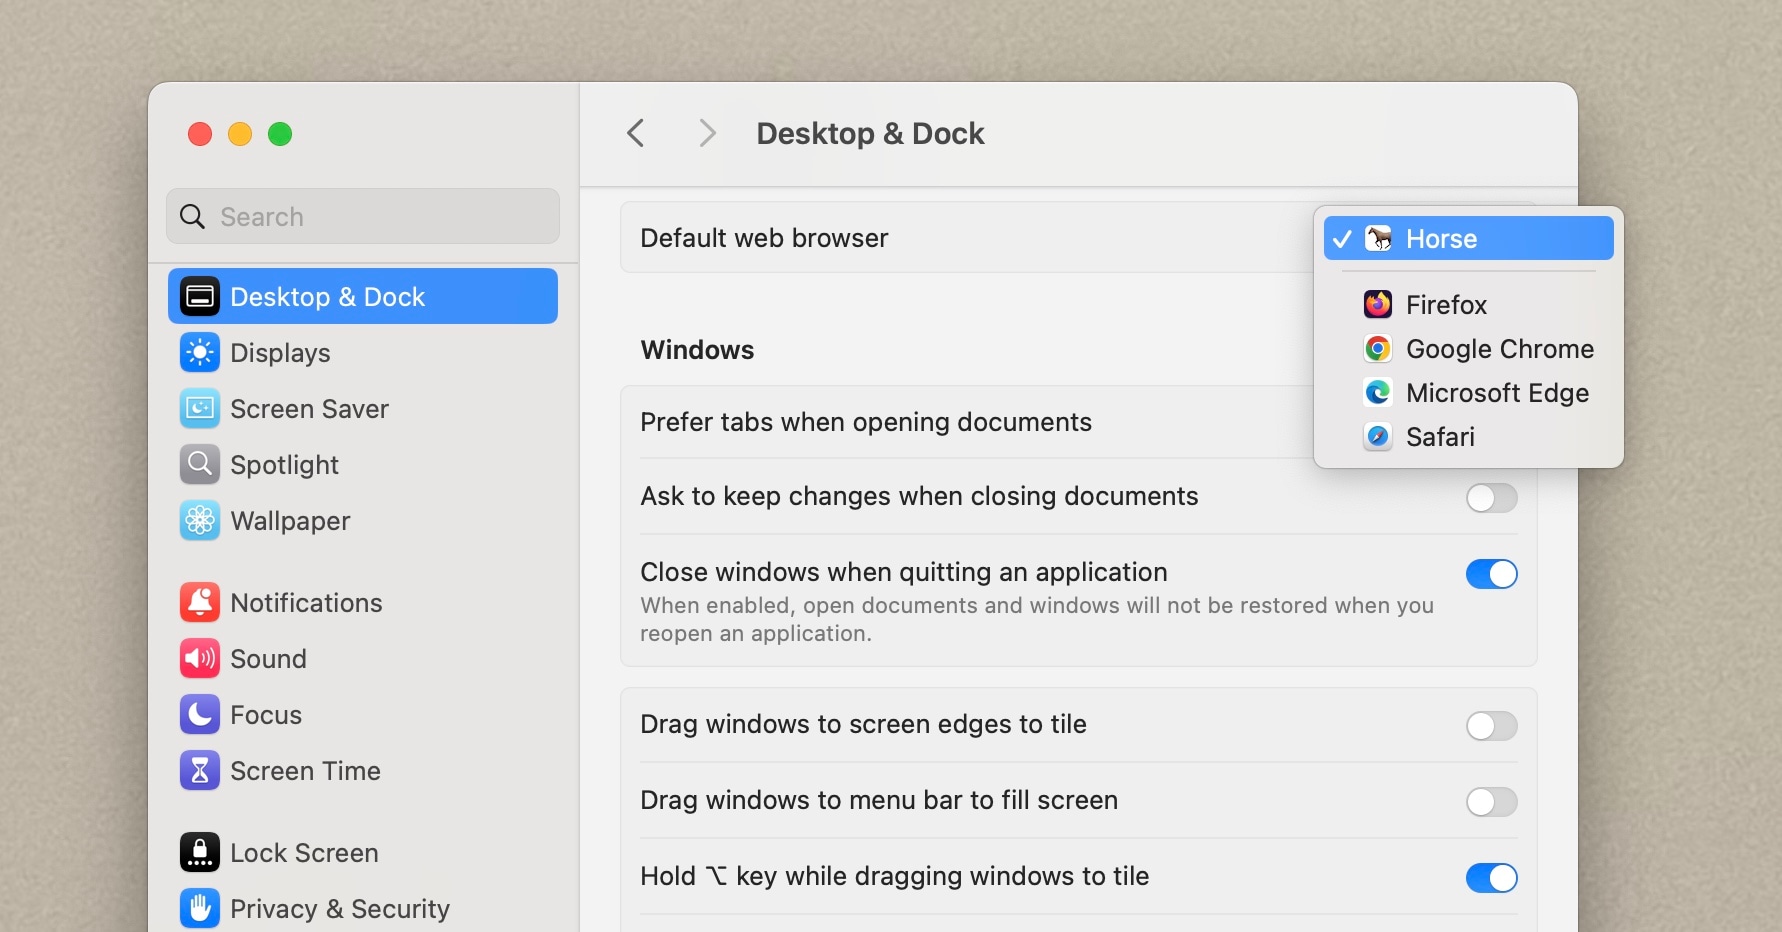Image resolution: width=1782 pixels, height=932 pixels.
Task: Disable Close windows when quitting an application
Action: pyautogui.click(x=1491, y=574)
